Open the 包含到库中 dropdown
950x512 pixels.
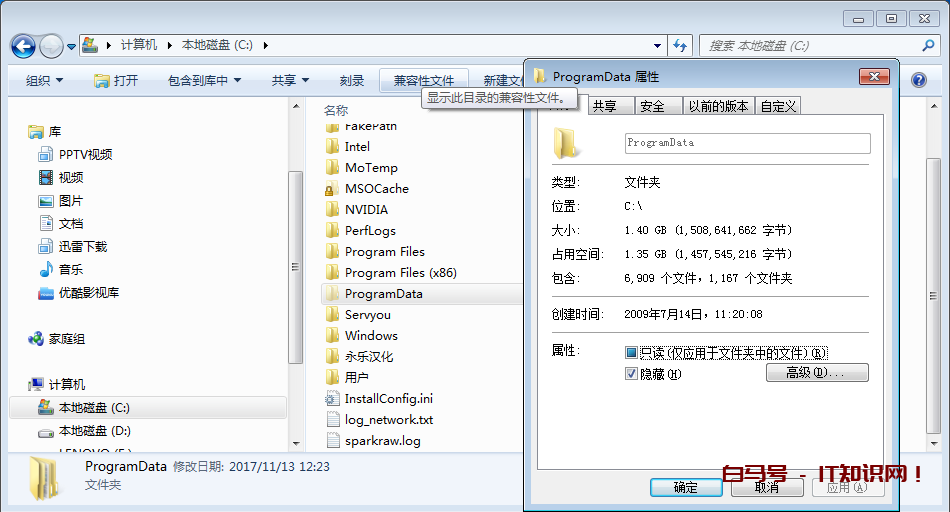click(204, 81)
